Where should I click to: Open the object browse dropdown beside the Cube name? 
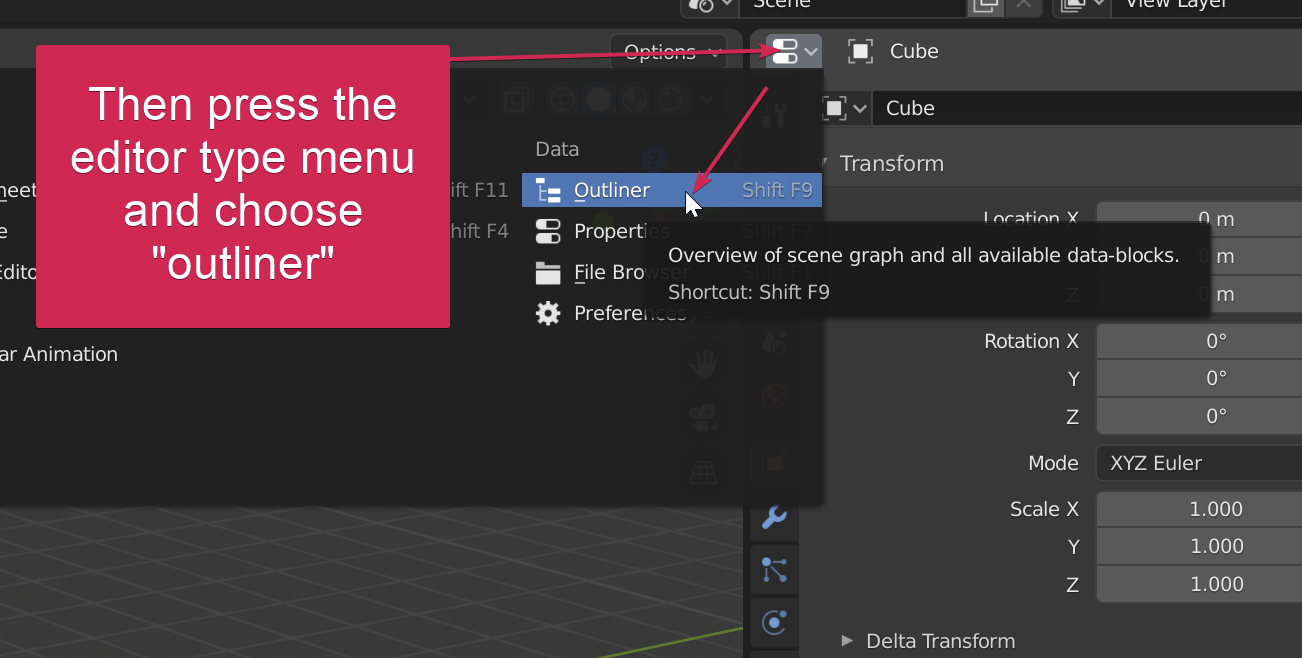pyautogui.click(x=845, y=108)
